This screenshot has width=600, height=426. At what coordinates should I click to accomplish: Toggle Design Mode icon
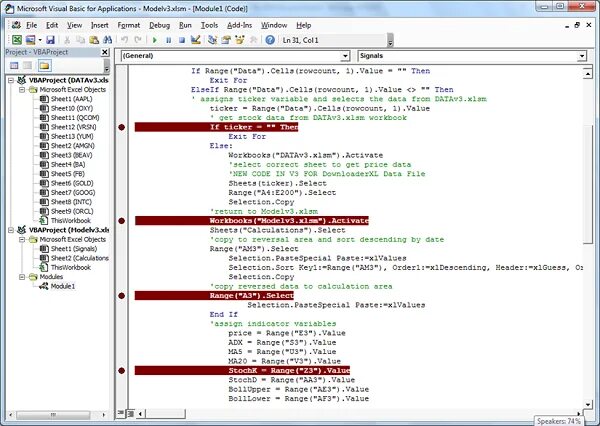(196, 40)
